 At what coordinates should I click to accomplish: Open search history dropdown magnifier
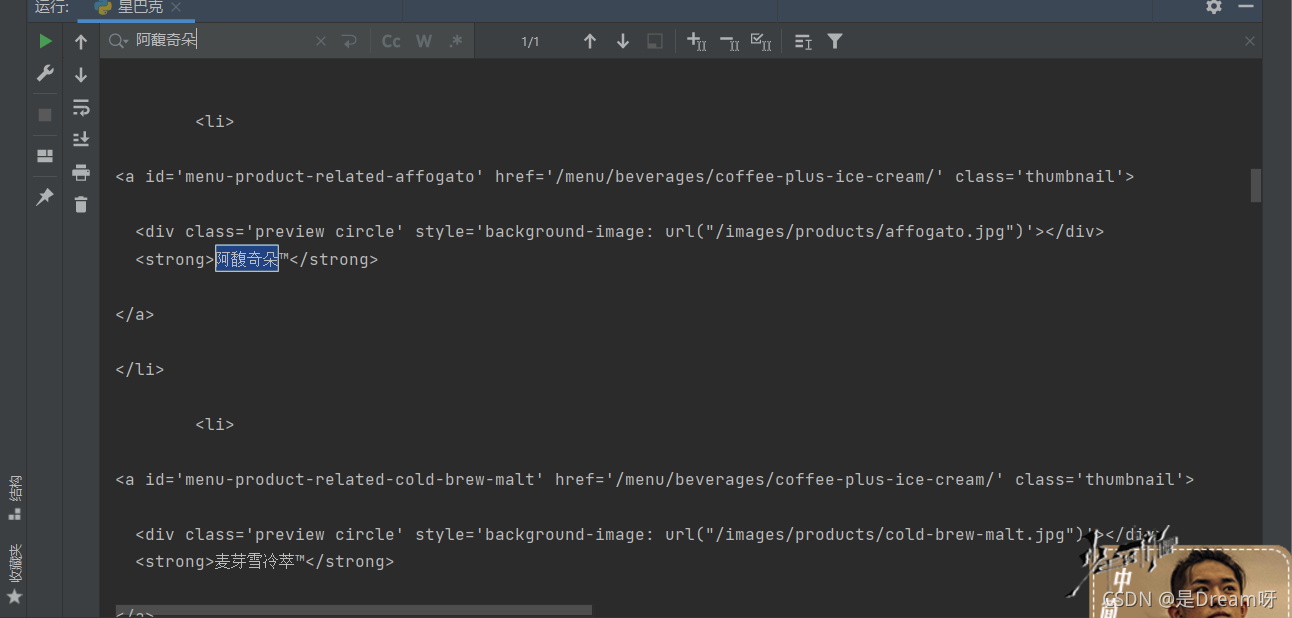click(x=119, y=41)
